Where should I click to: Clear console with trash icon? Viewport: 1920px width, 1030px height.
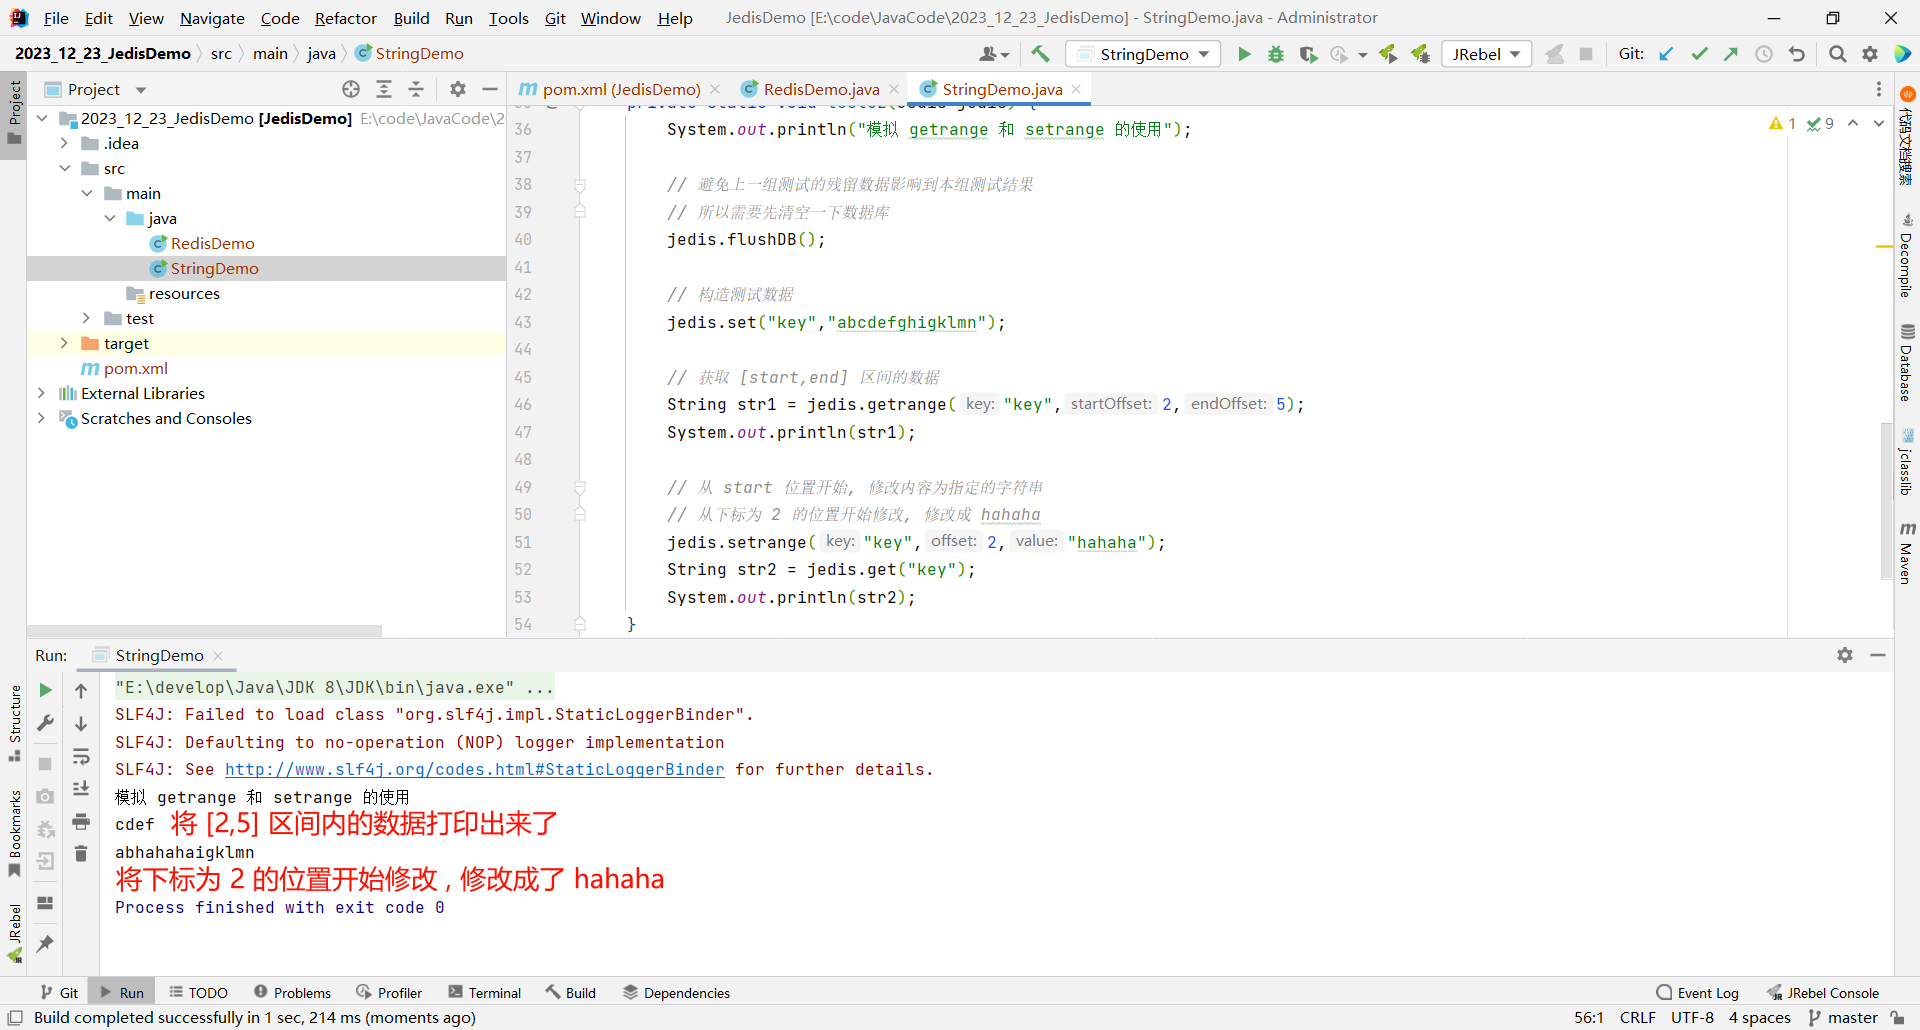click(81, 854)
